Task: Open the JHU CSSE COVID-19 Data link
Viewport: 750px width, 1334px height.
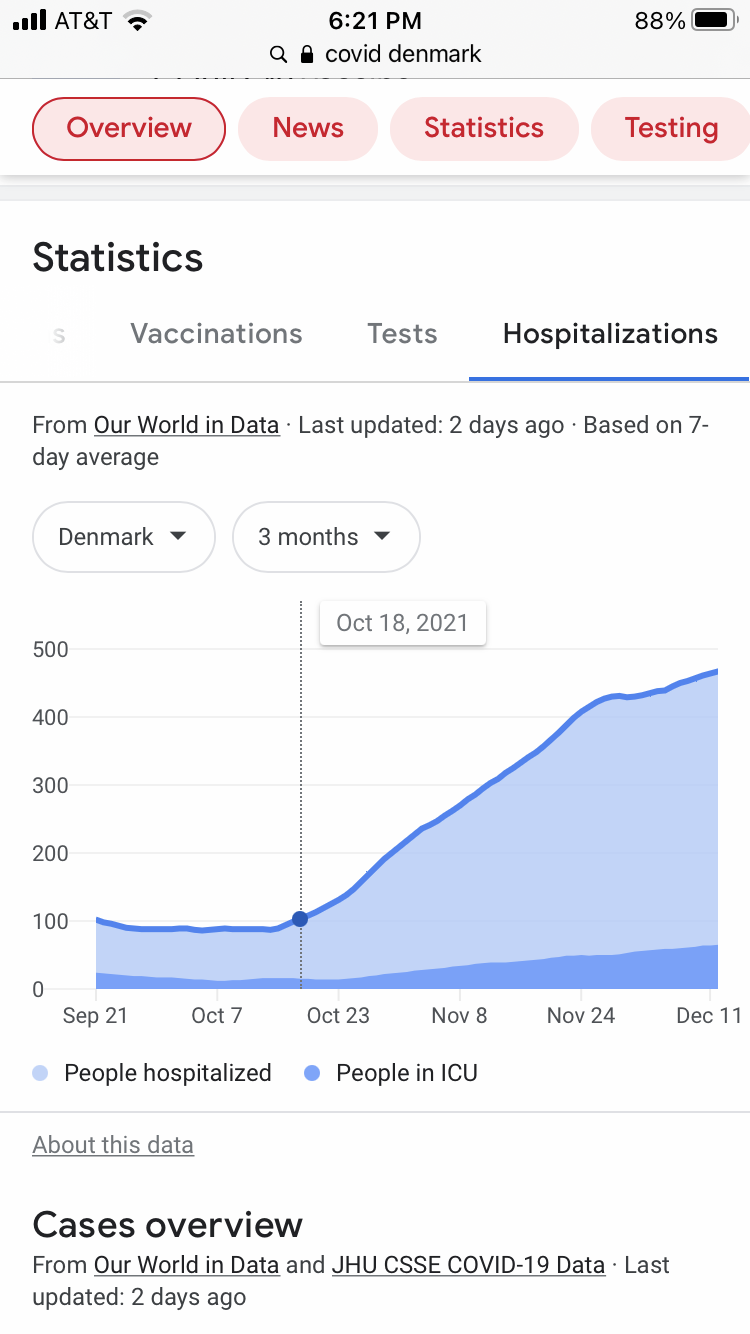Action: pyautogui.click(x=468, y=1265)
